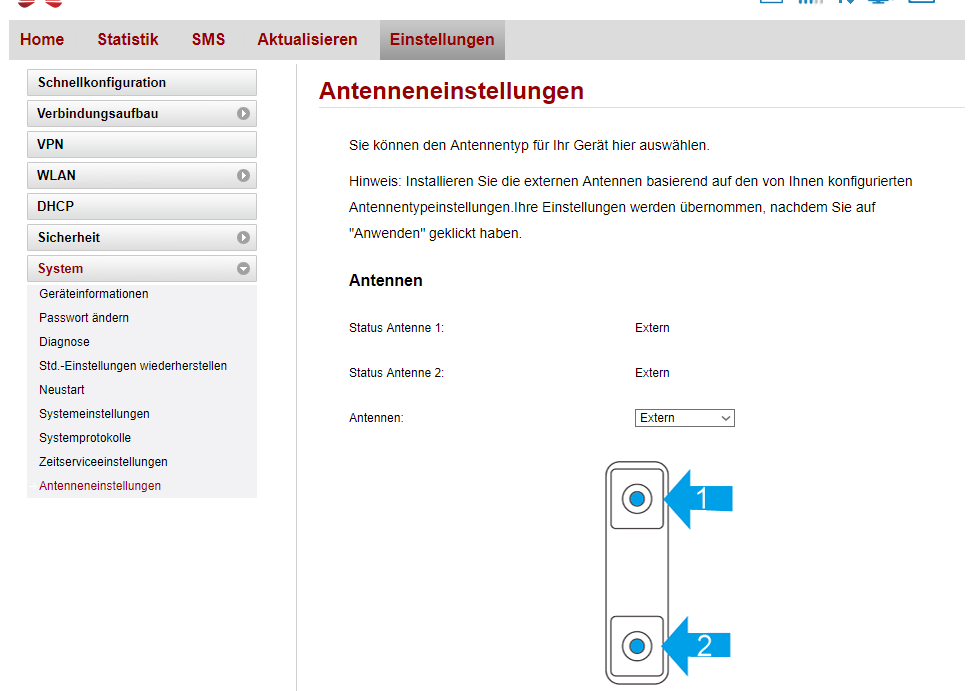
Task: Open the Antennen type dropdown
Action: tap(684, 418)
